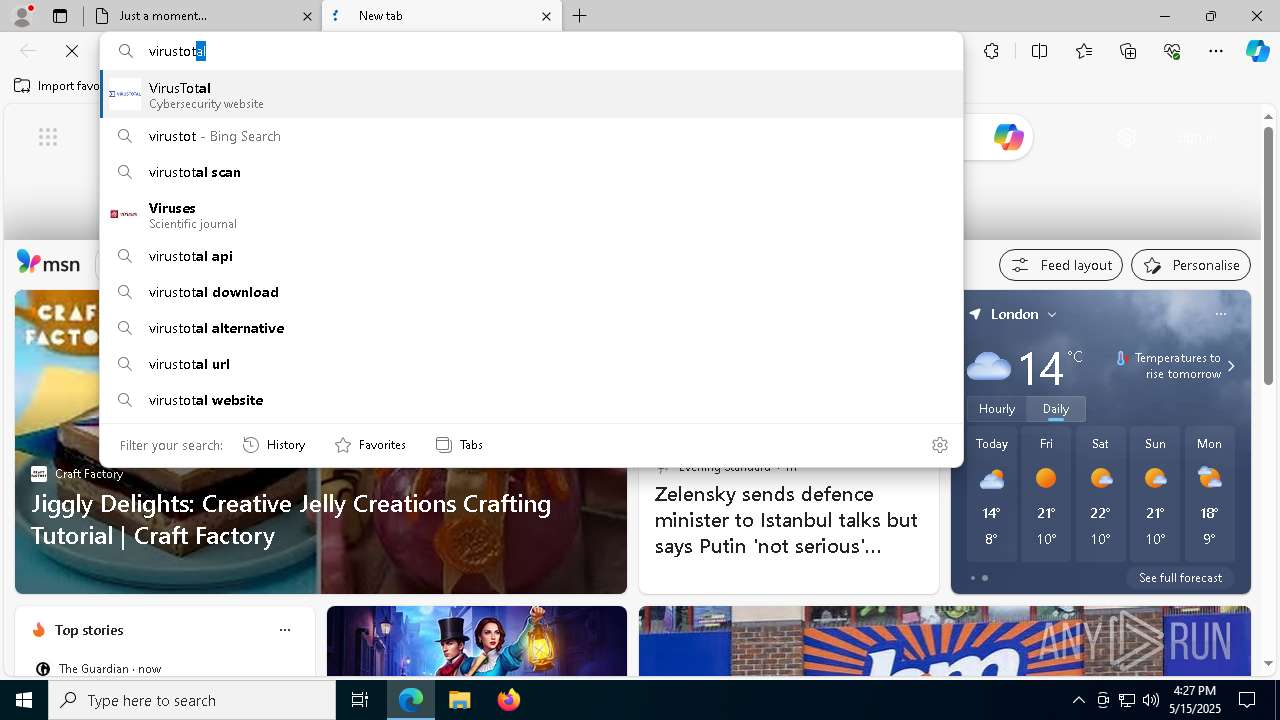Close the 'New tab' tab
Screen dimensions: 1280x720
(x=546, y=16)
